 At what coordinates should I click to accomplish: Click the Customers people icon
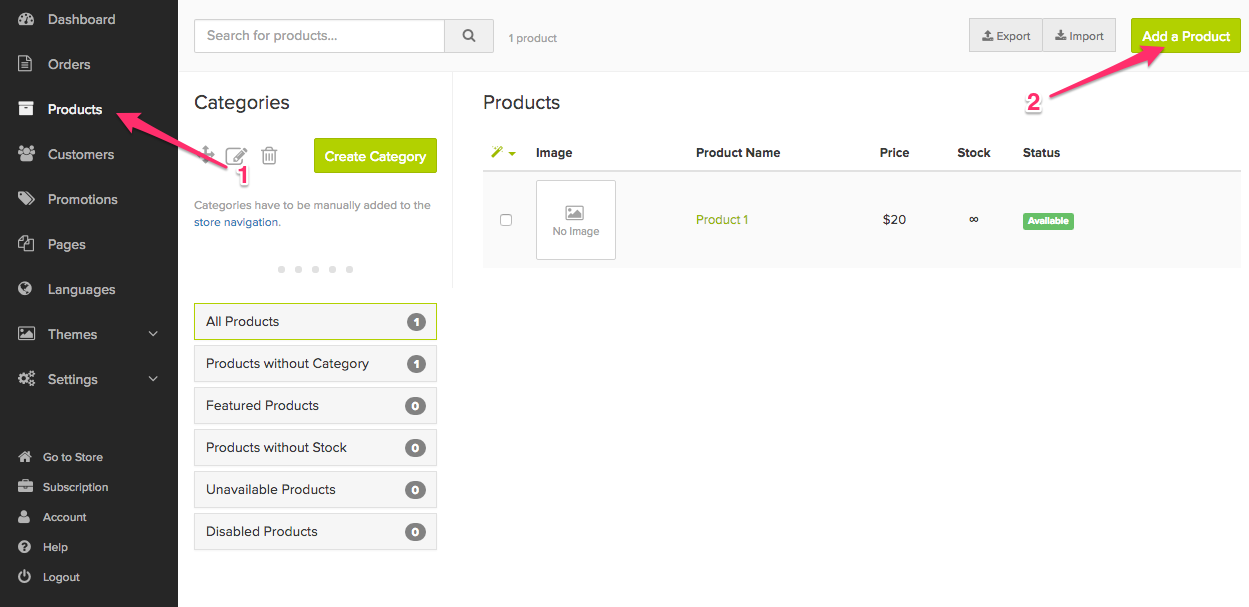(x=27, y=154)
